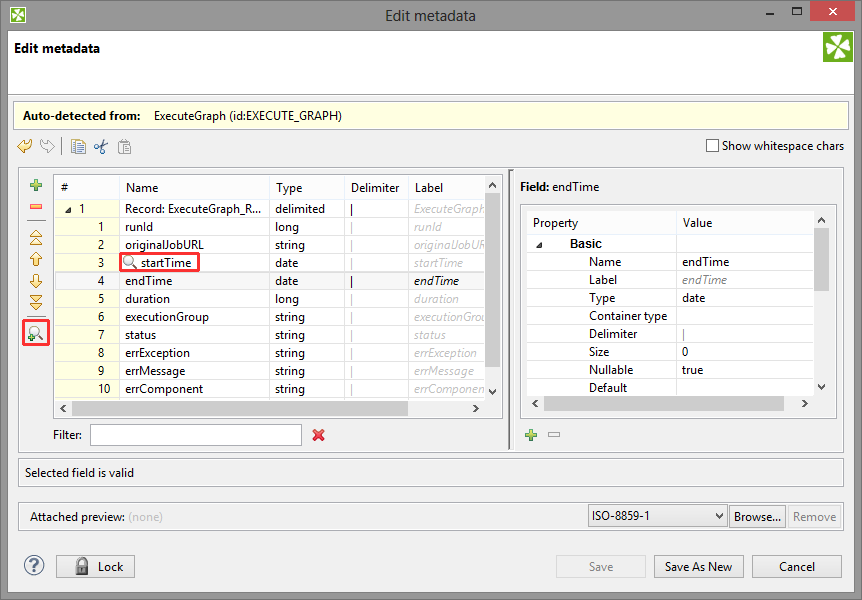Click the red minus remove field icon
The width and height of the screenshot is (862, 600).
click(x=36, y=207)
